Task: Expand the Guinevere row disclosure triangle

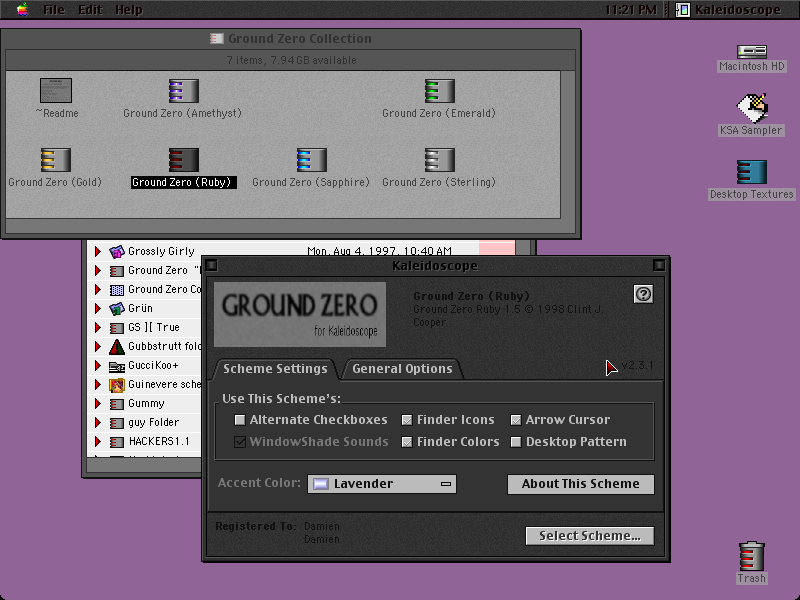Action: [x=97, y=385]
